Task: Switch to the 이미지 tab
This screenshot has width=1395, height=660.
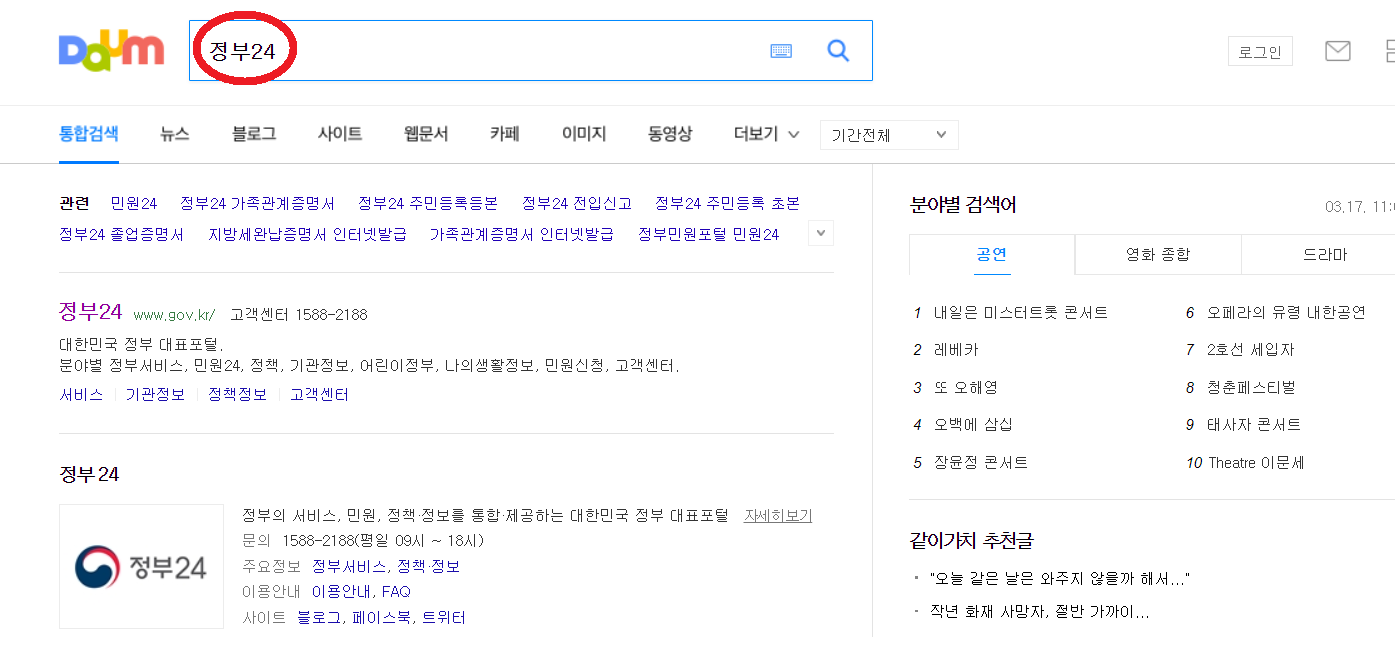Action: click(584, 133)
